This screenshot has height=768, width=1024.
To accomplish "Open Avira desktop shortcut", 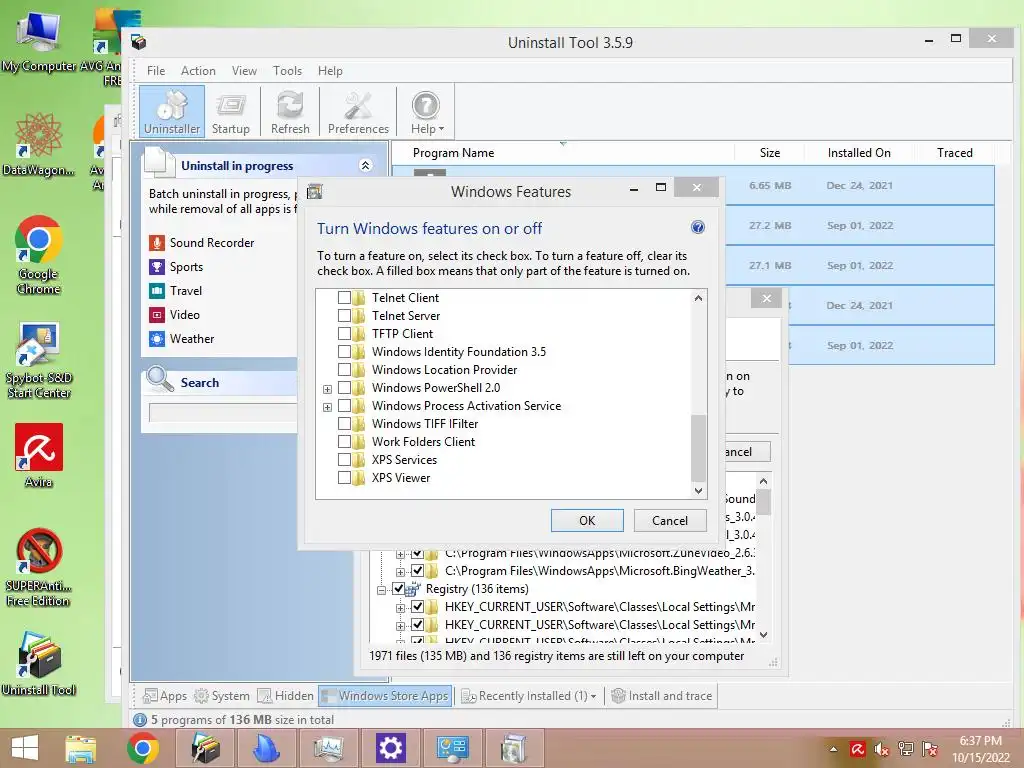I will 39,455.
